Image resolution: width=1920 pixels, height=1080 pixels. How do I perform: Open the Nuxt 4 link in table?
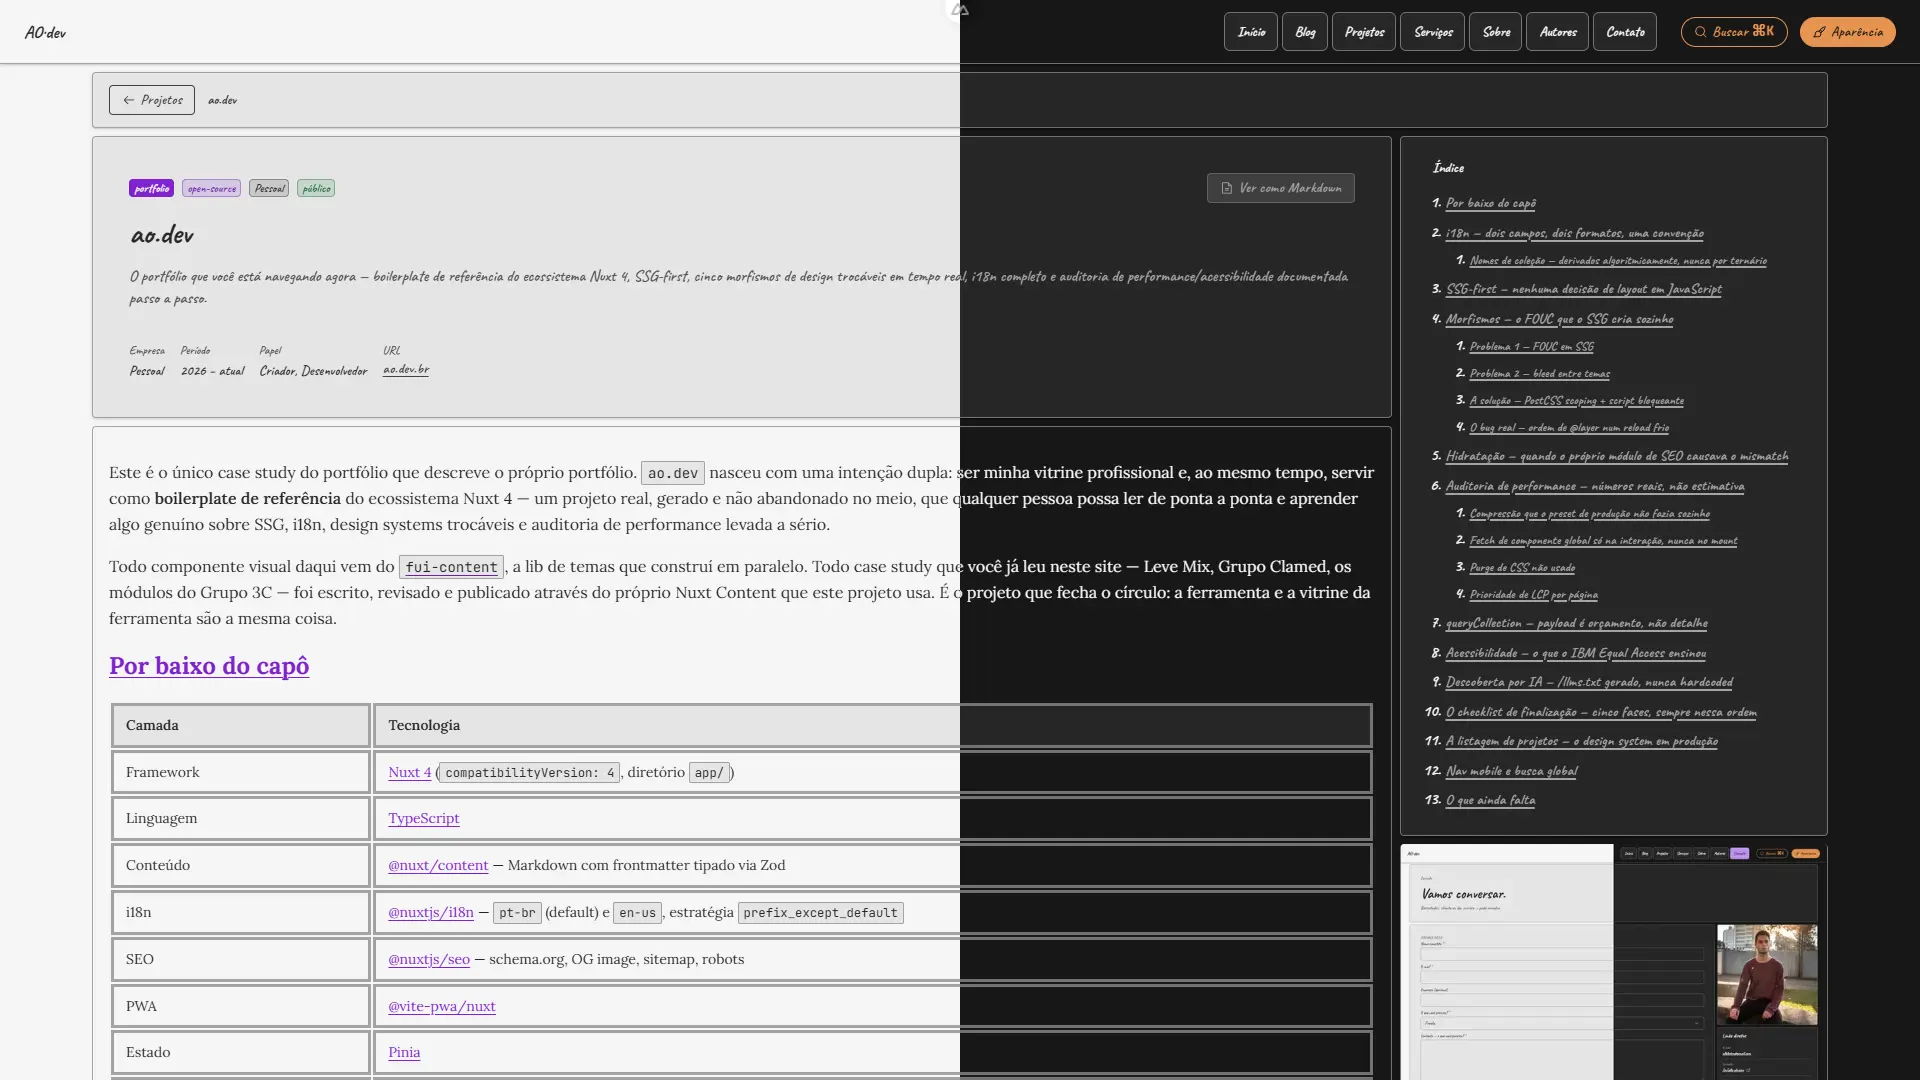point(410,772)
